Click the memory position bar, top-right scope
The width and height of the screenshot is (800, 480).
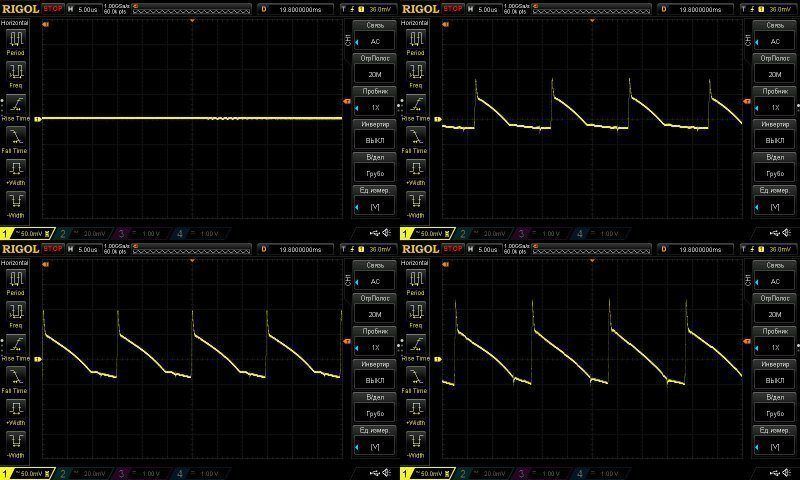pos(592,9)
